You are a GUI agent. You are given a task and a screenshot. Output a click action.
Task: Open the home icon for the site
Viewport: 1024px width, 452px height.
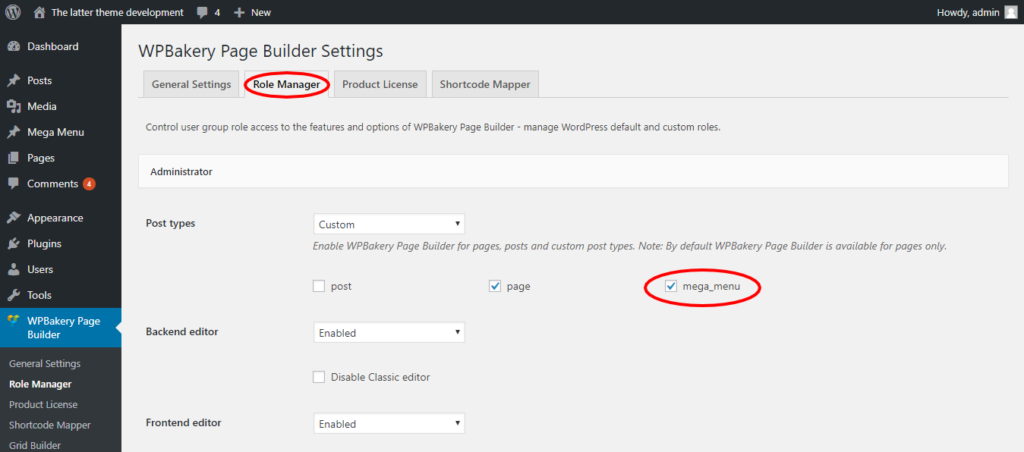pos(39,12)
